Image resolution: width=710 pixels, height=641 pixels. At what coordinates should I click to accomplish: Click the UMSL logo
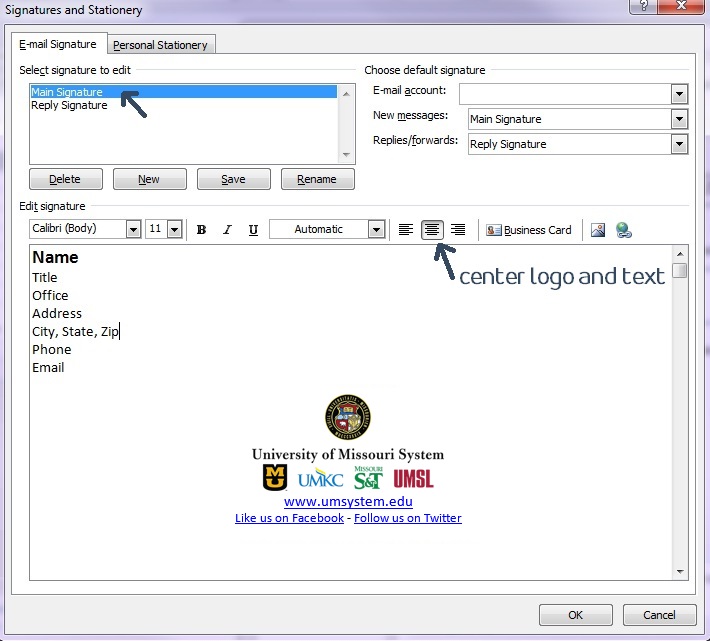413,478
